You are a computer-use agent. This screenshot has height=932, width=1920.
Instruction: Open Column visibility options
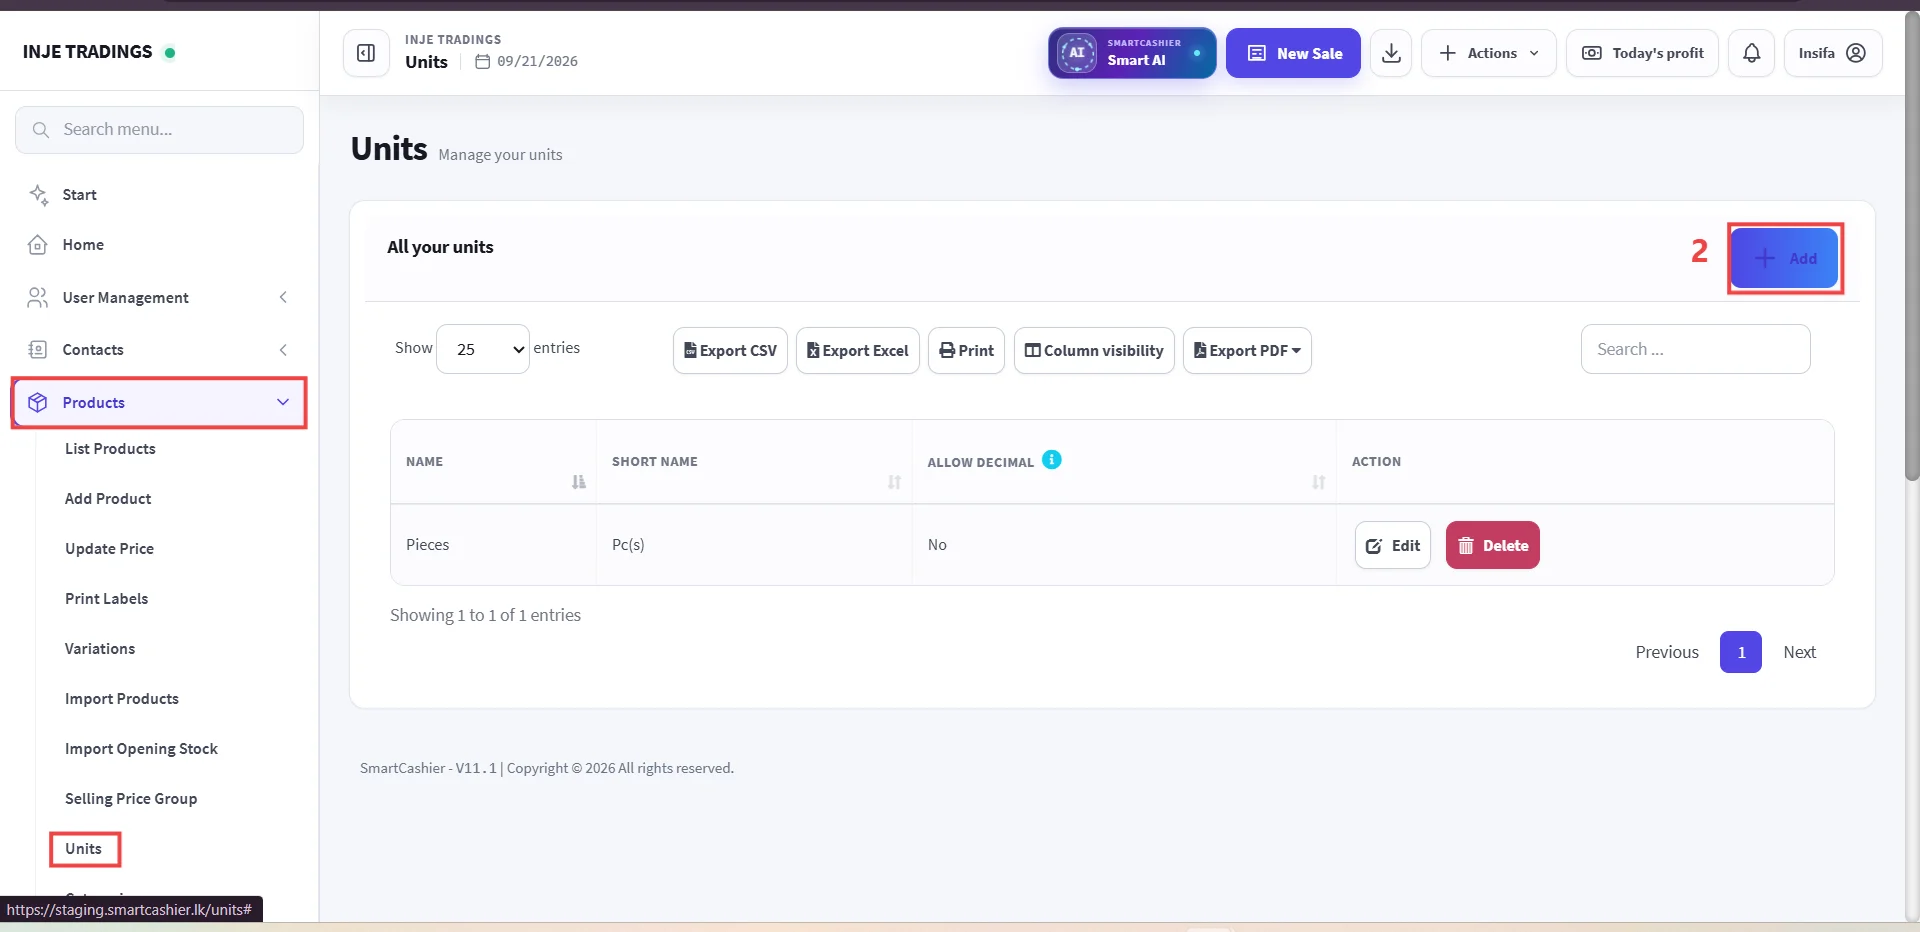pos(1094,351)
